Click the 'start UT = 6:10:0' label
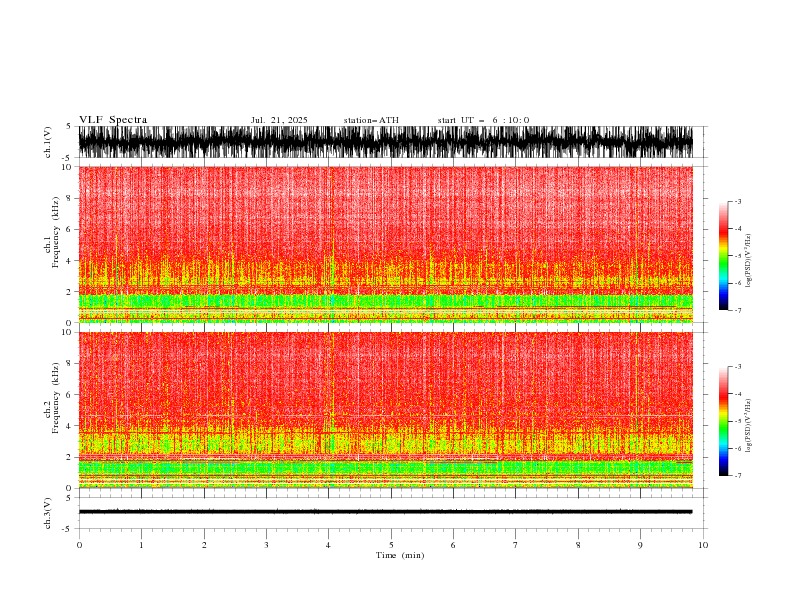Screen dimensions: 792x612 (x=483, y=120)
